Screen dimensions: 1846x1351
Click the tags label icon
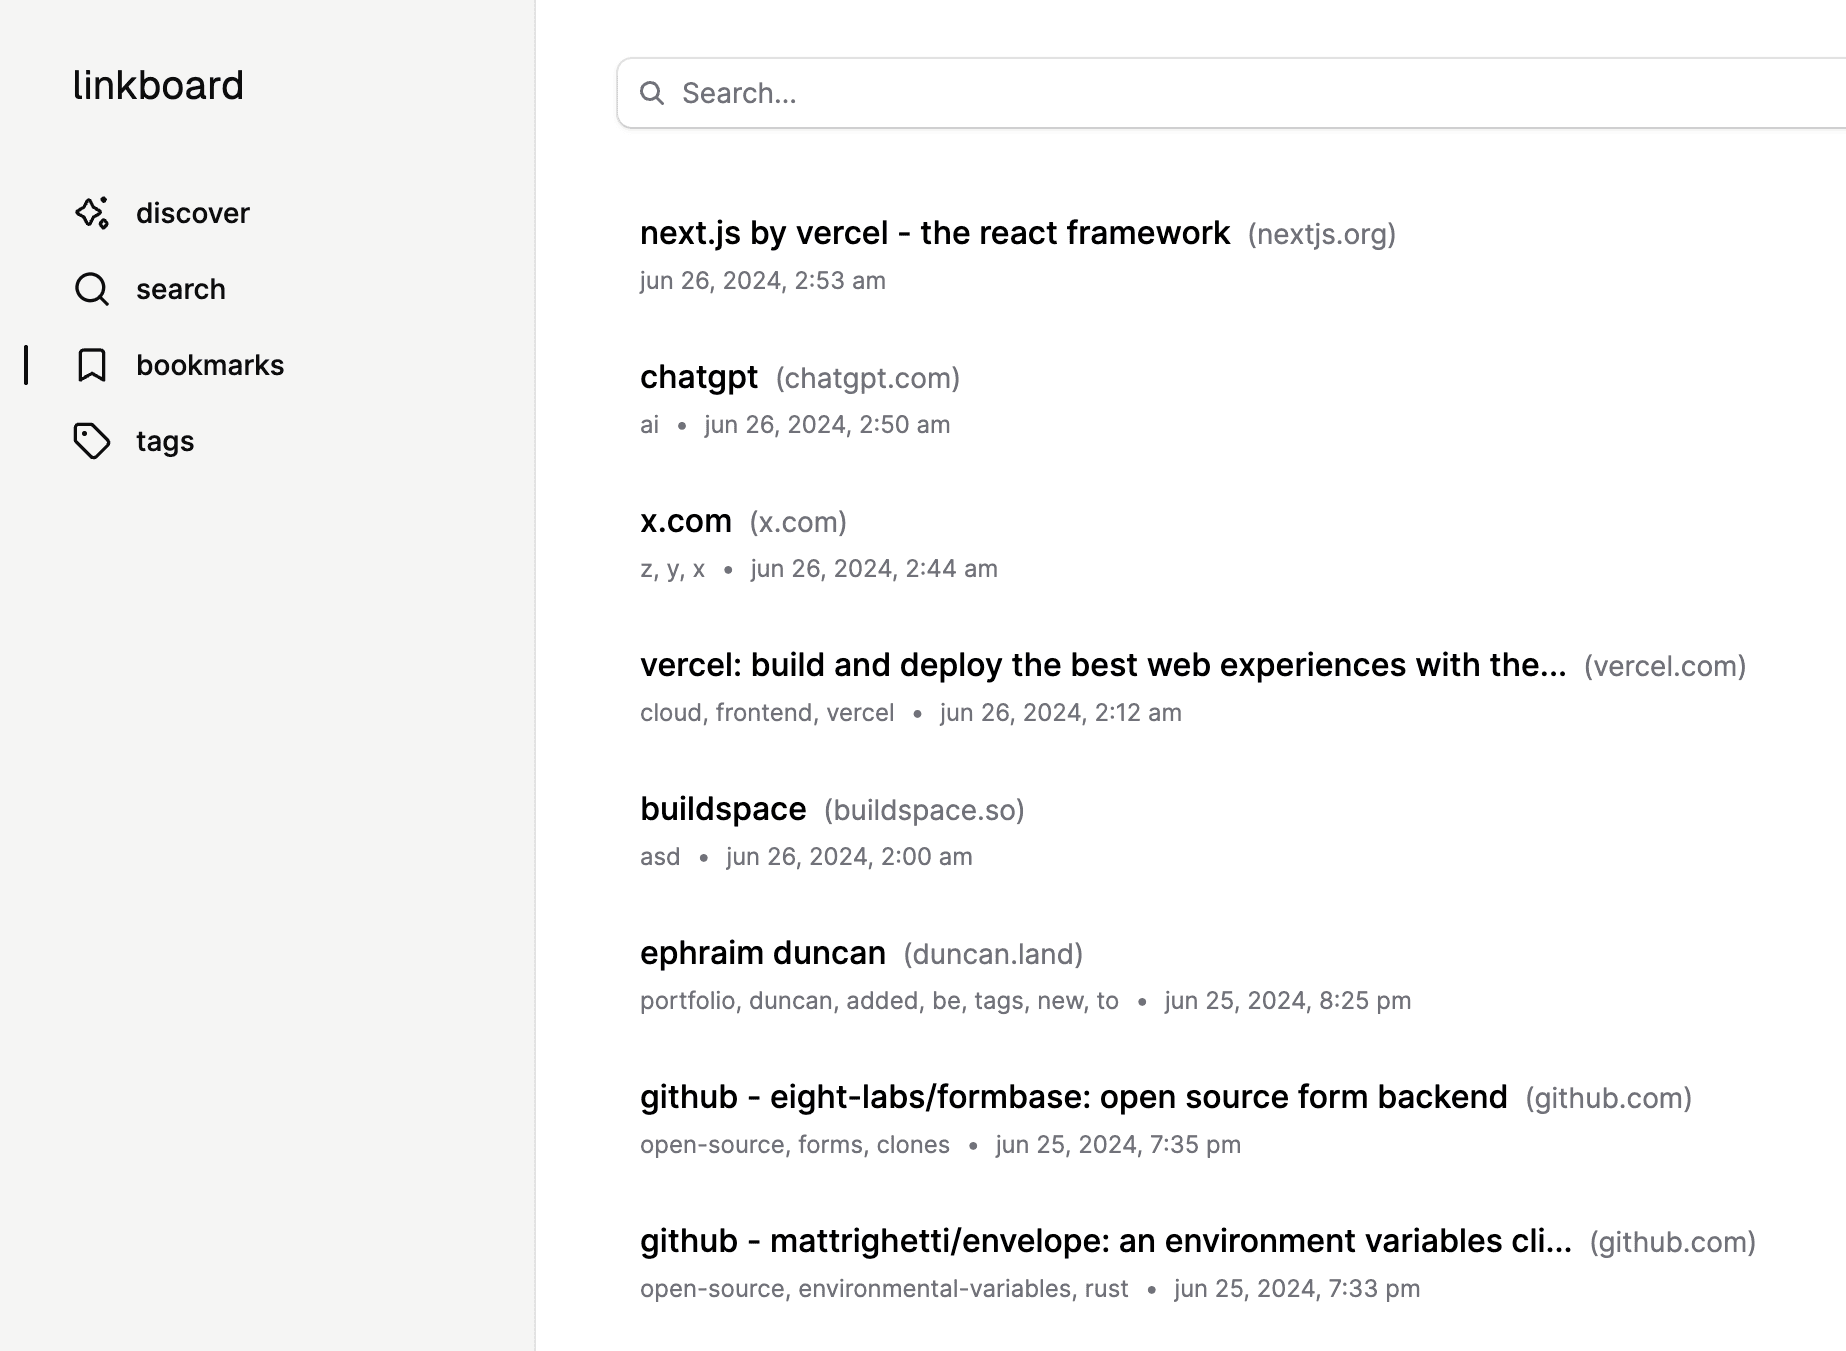(92, 441)
